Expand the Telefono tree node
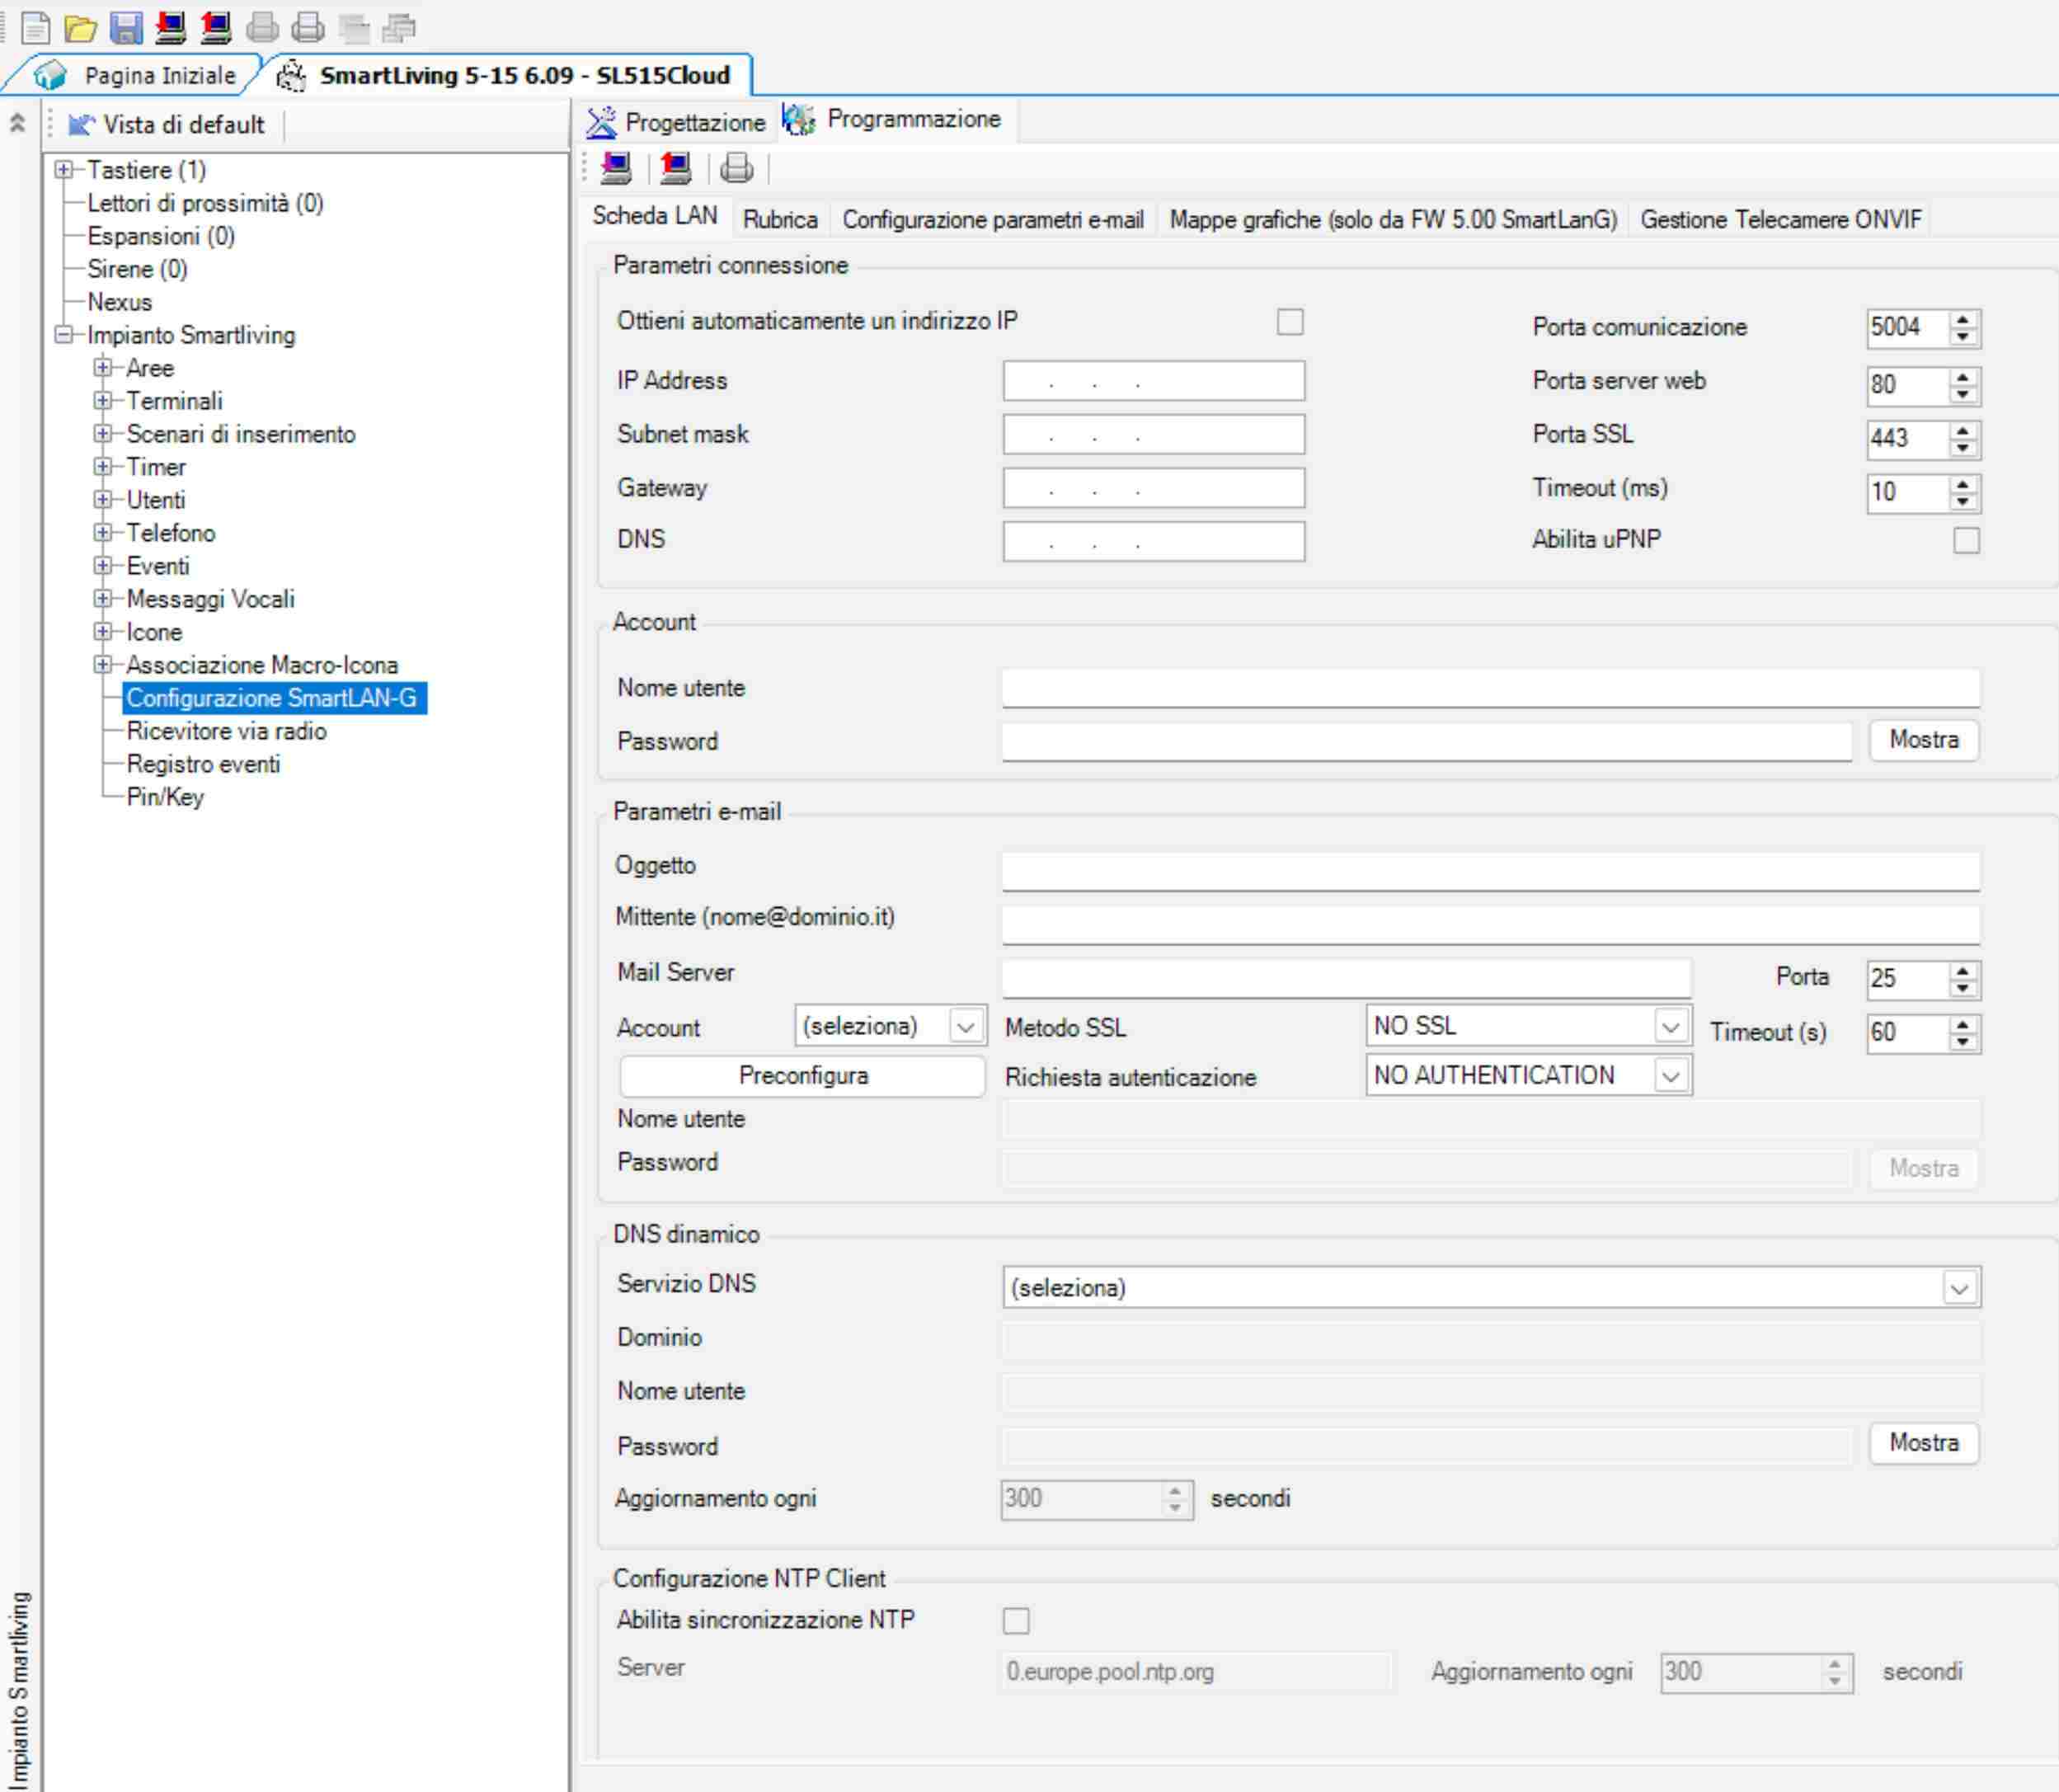2059x1792 pixels. click(102, 533)
